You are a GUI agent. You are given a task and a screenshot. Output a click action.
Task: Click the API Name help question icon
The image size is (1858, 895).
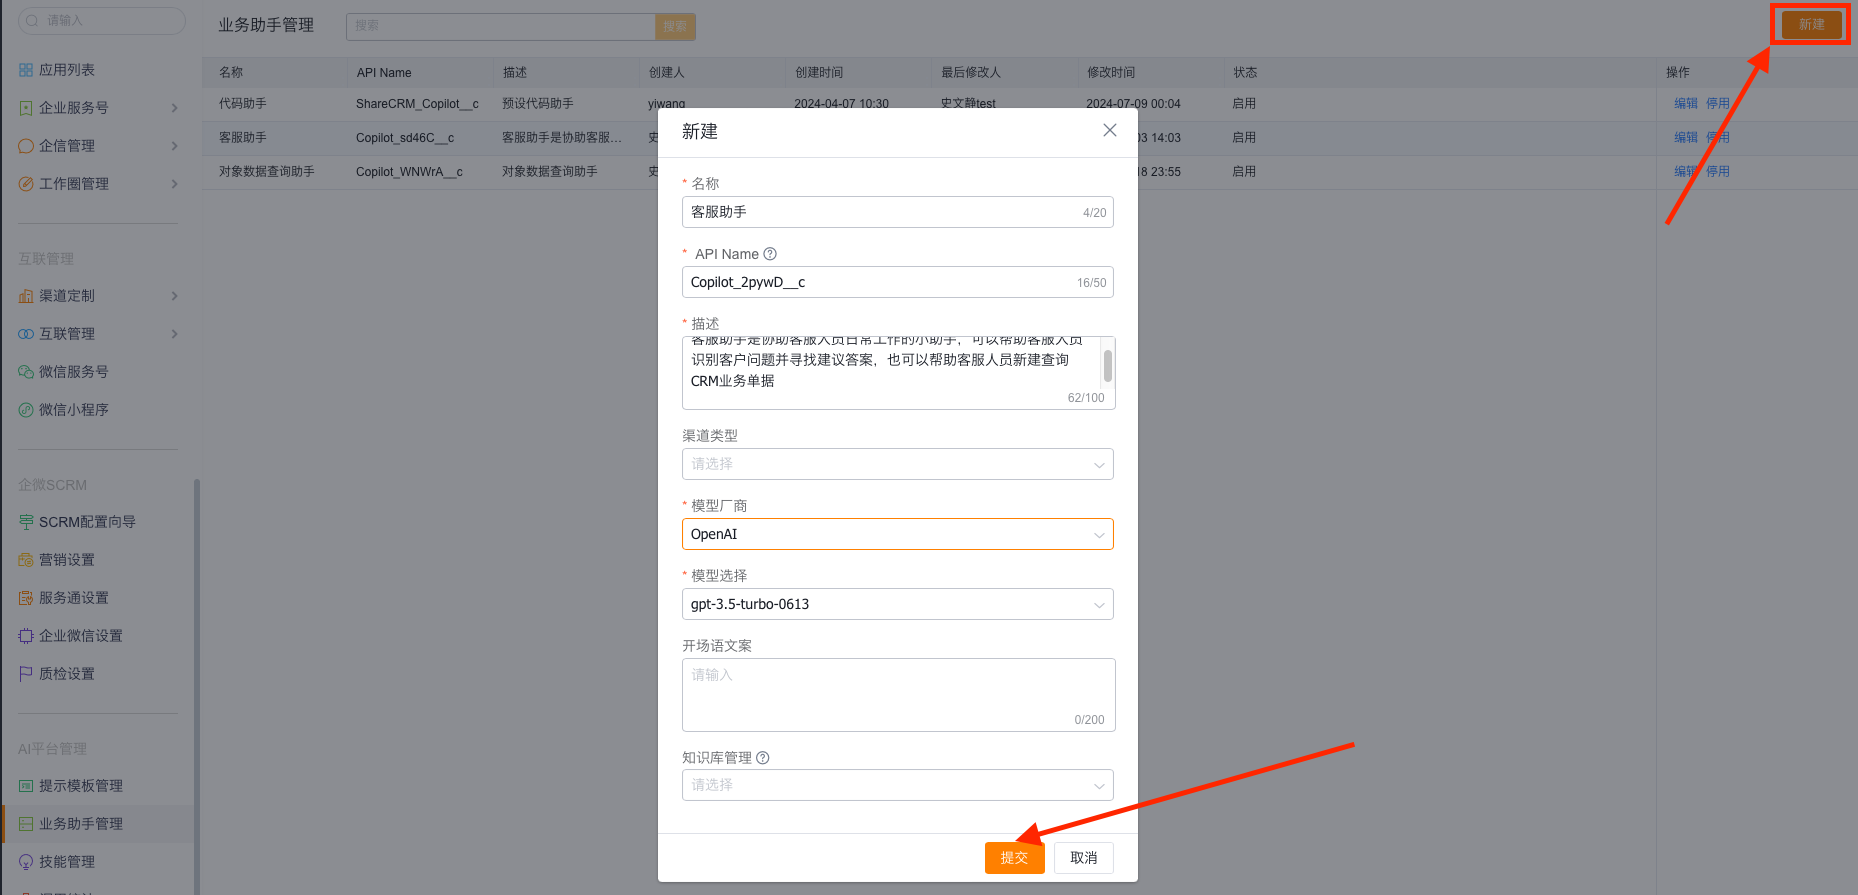(x=770, y=254)
